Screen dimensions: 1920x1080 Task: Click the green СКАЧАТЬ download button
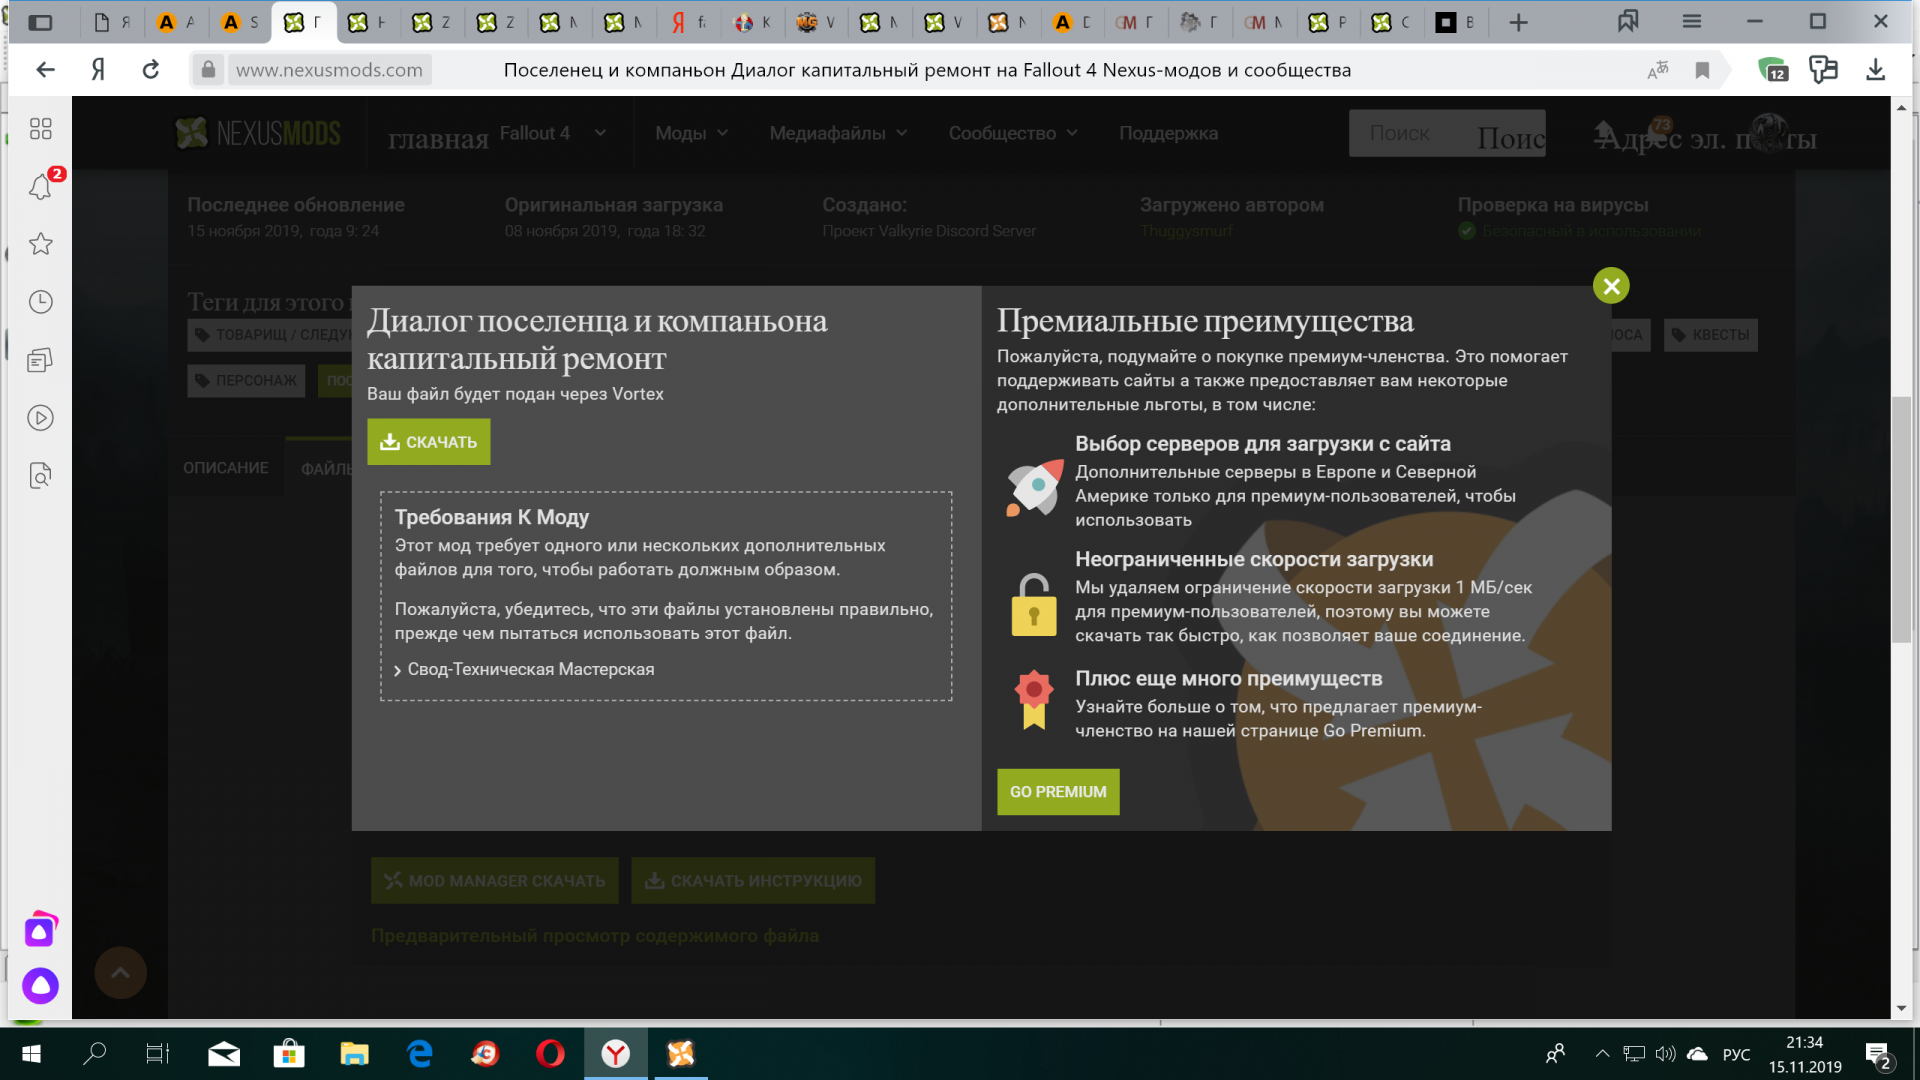point(429,442)
